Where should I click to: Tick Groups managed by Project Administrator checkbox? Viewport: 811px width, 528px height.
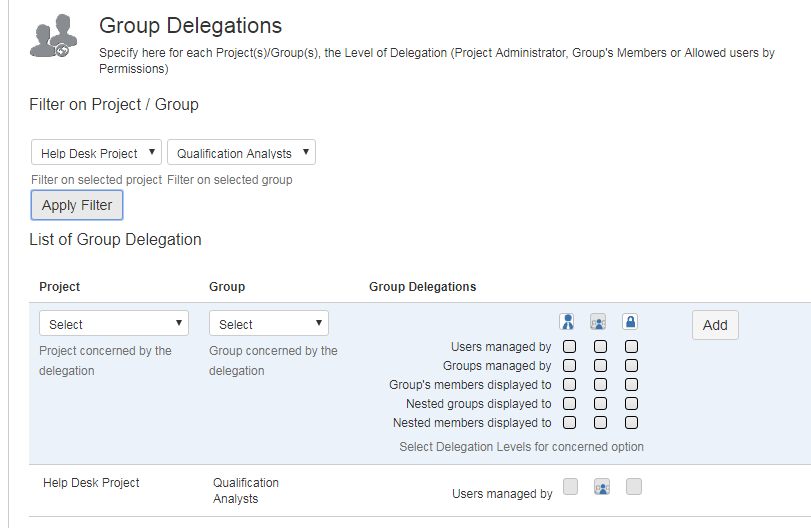(569, 366)
